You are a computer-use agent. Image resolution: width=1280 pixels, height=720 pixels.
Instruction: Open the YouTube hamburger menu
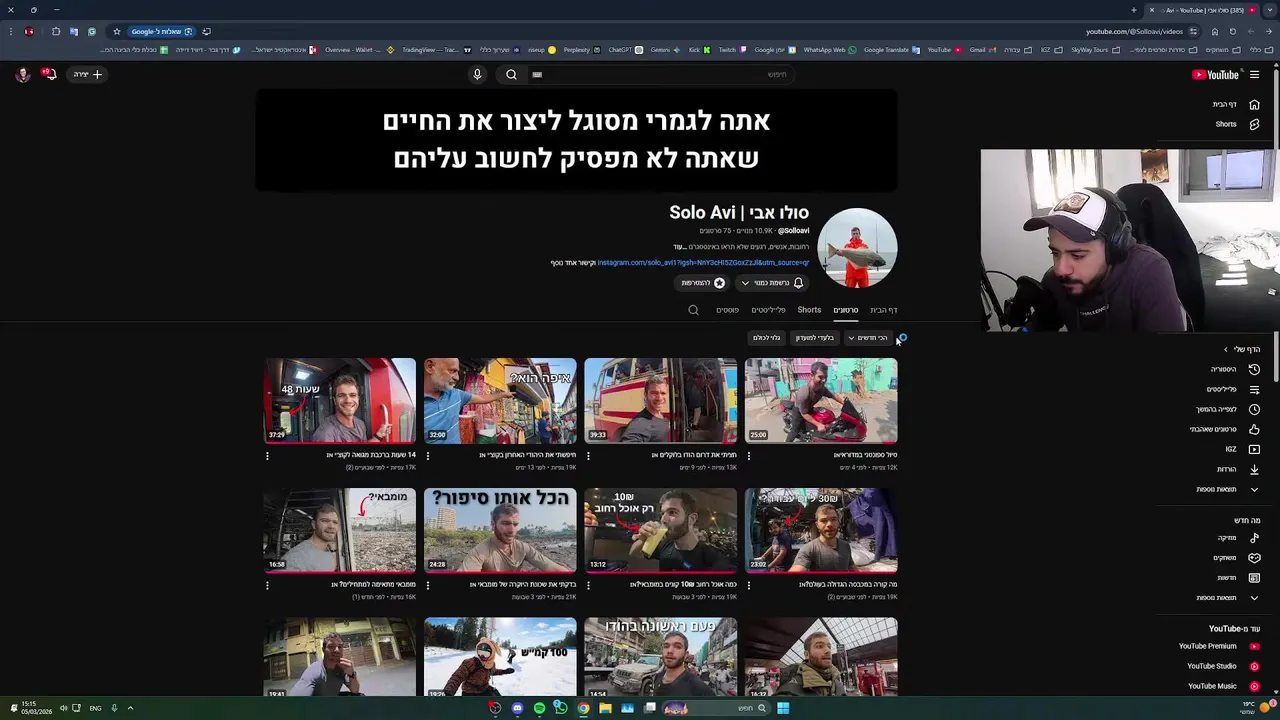coord(1254,74)
